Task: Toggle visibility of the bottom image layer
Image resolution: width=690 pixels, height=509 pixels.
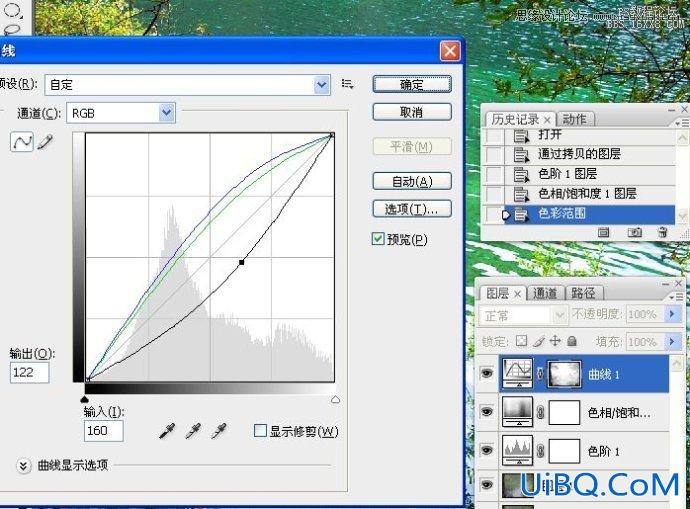Action: (487, 484)
